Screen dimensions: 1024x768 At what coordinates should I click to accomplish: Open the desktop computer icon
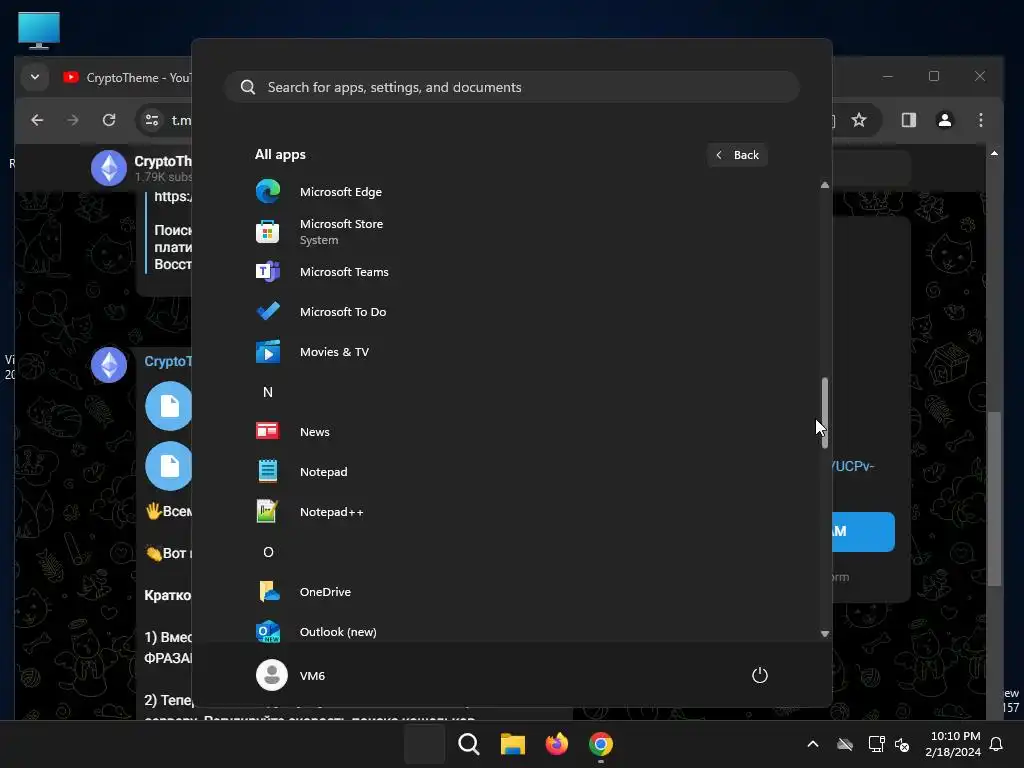39,30
